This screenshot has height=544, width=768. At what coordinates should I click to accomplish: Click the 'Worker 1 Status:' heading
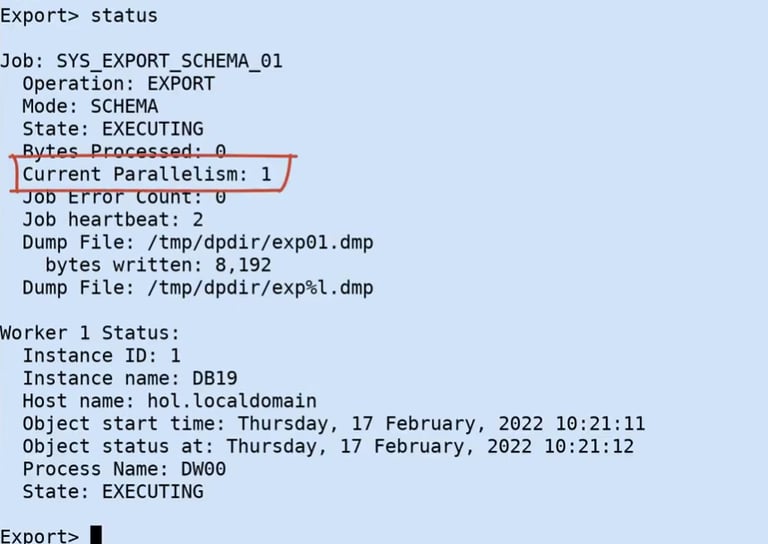[90, 333]
